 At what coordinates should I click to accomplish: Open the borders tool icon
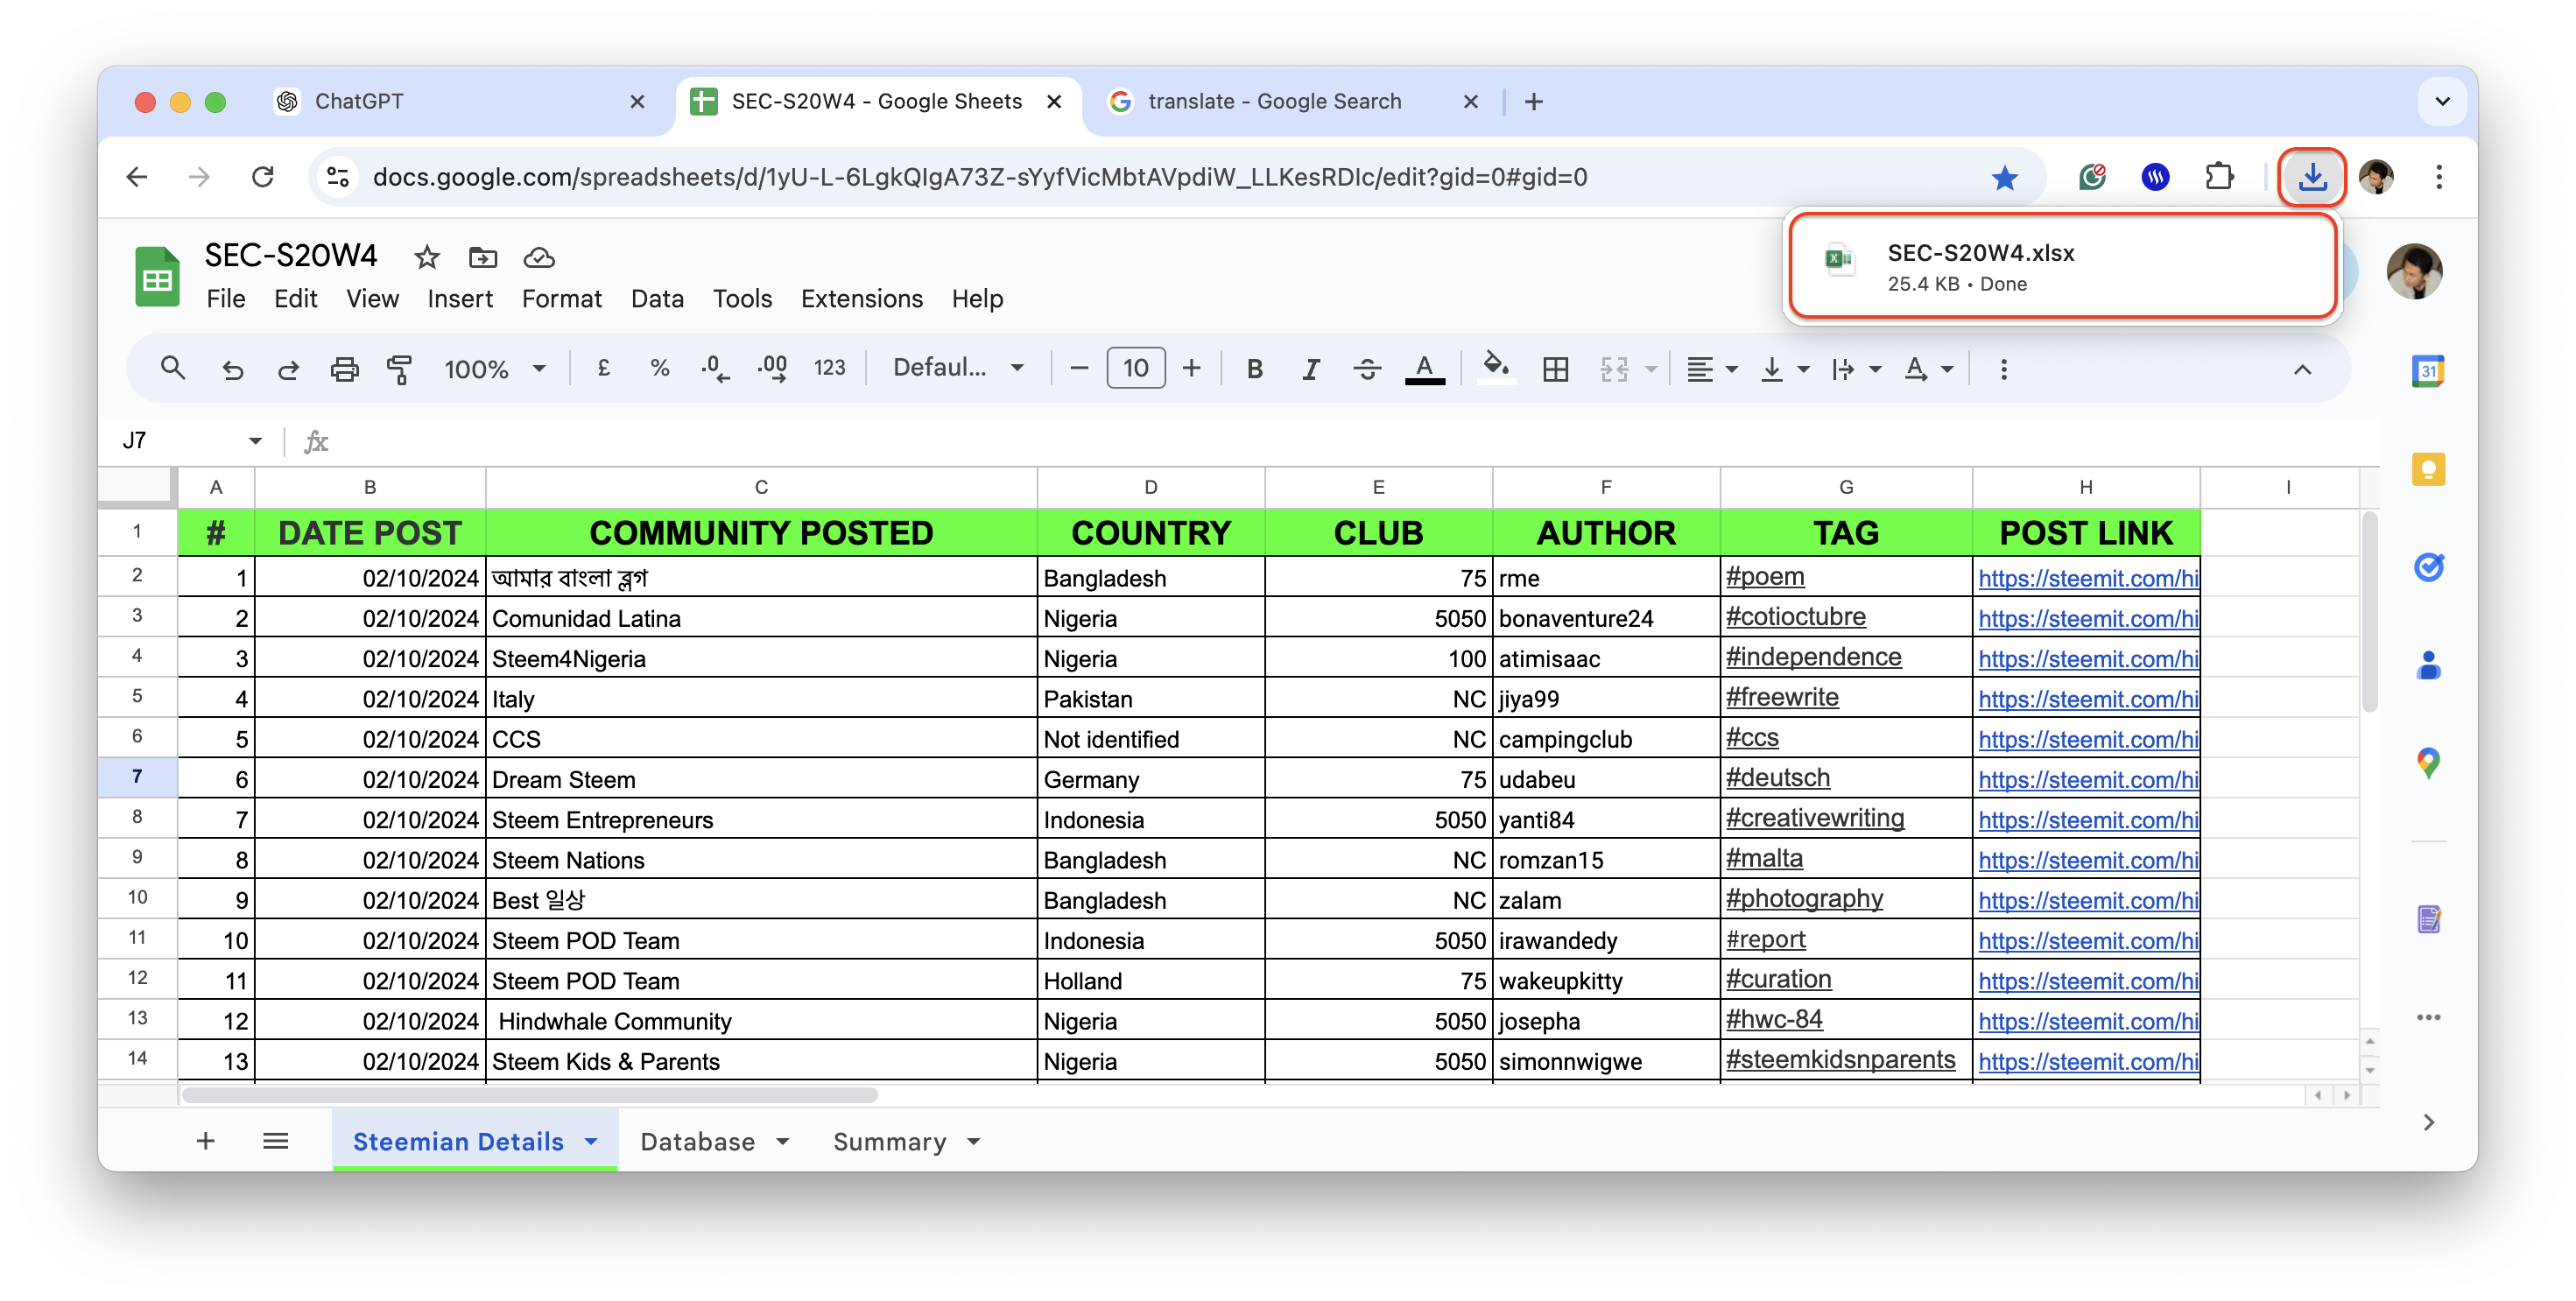[1555, 369]
